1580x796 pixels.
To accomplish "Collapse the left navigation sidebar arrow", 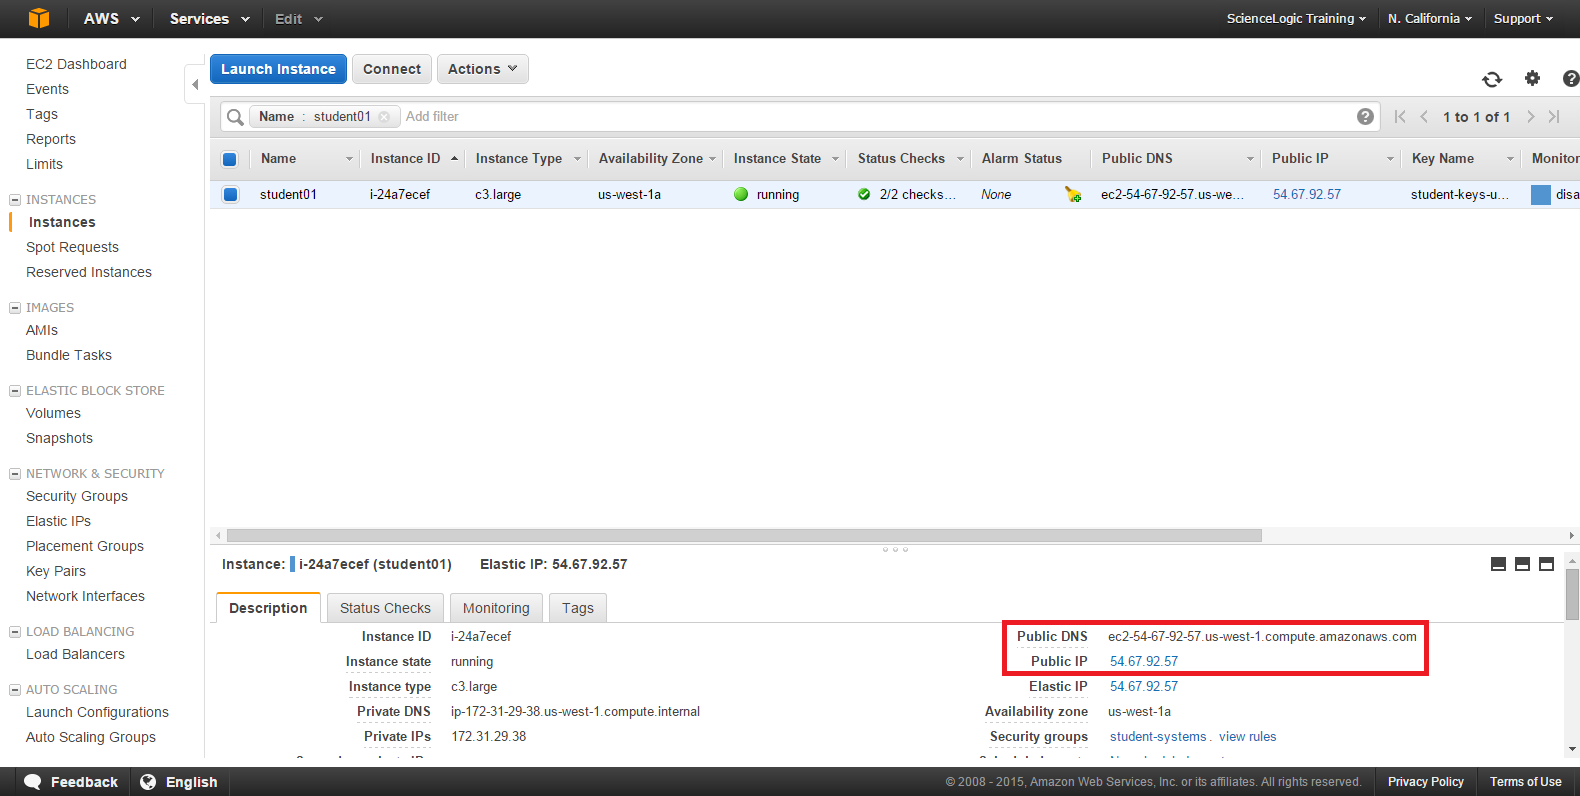I will pyautogui.click(x=195, y=85).
